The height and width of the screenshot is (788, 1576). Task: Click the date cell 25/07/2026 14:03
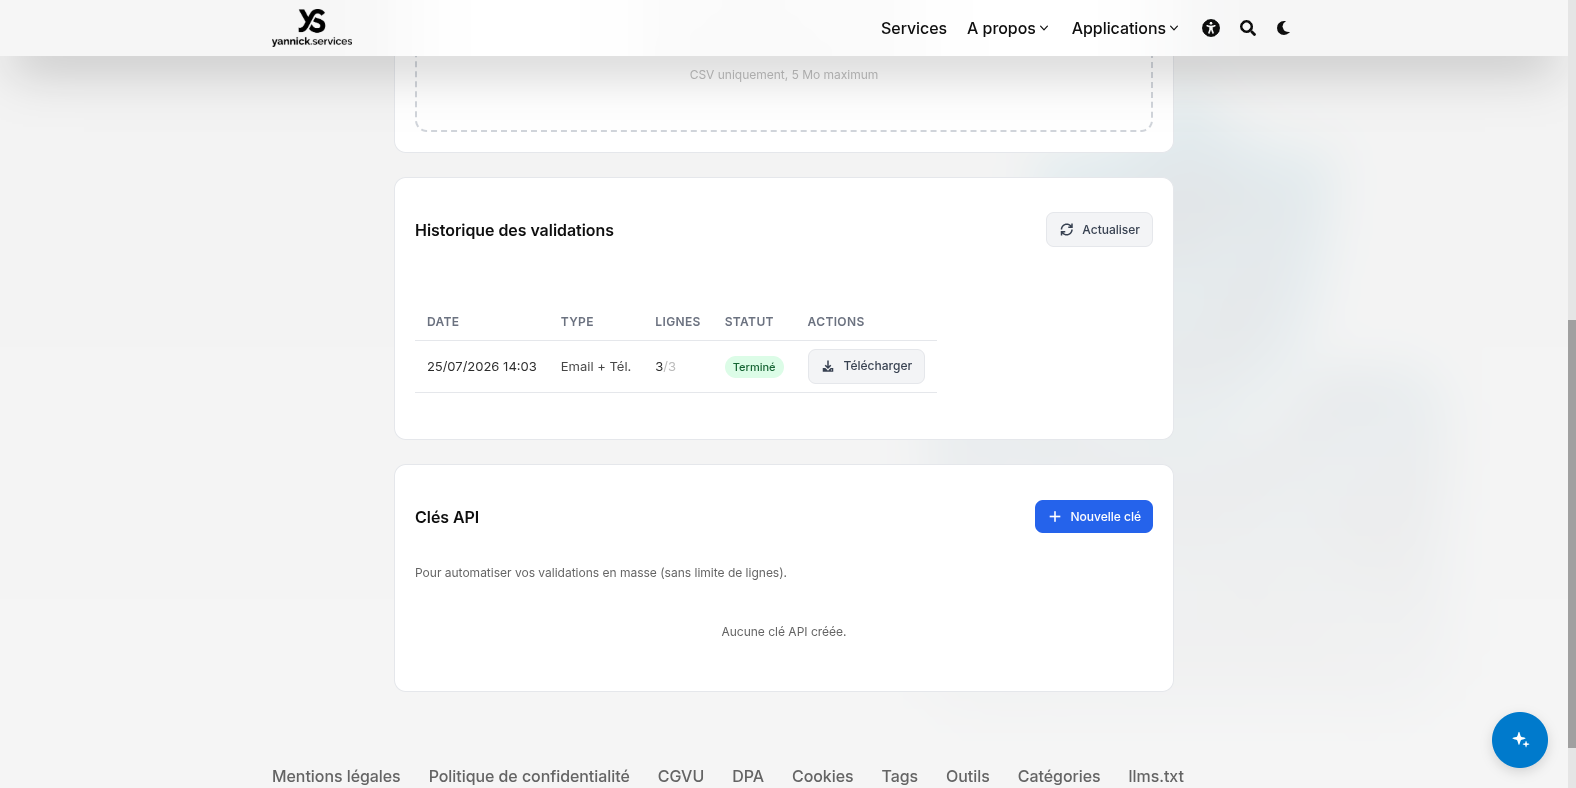click(x=482, y=367)
